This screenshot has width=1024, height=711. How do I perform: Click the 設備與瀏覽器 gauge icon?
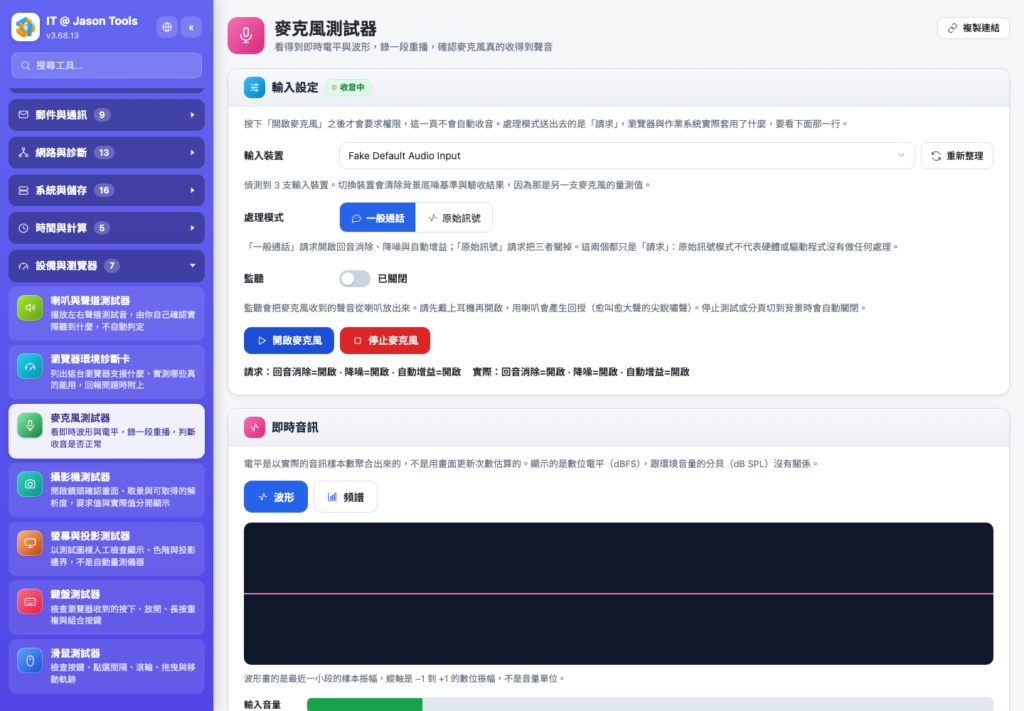point(24,266)
